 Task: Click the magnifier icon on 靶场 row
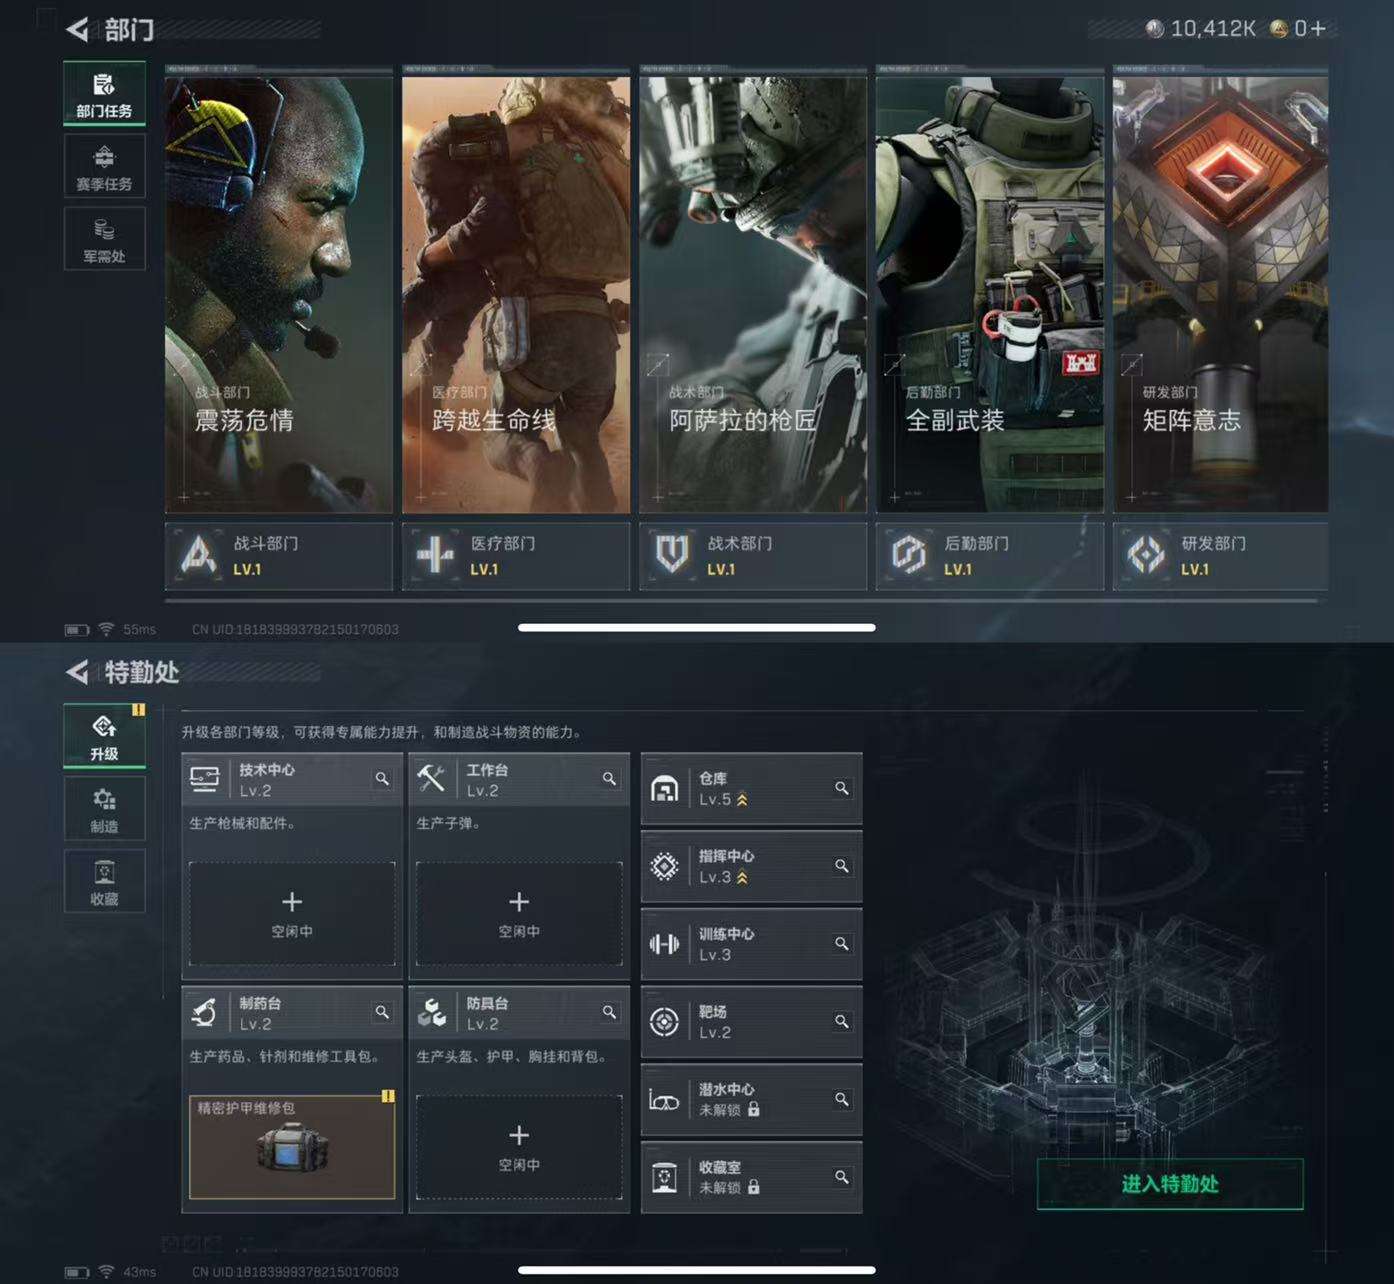pyautogui.click(x=842, y=1022)
